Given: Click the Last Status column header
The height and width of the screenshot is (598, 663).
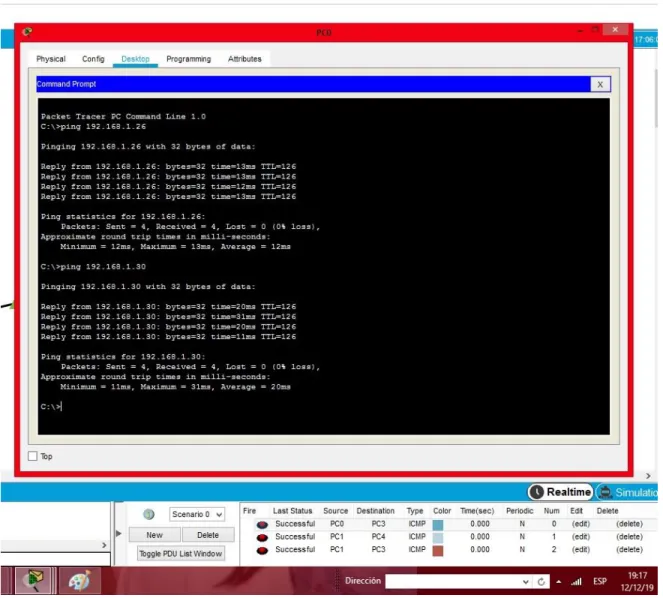Looking at the screenshot, I should click(292, 510).
